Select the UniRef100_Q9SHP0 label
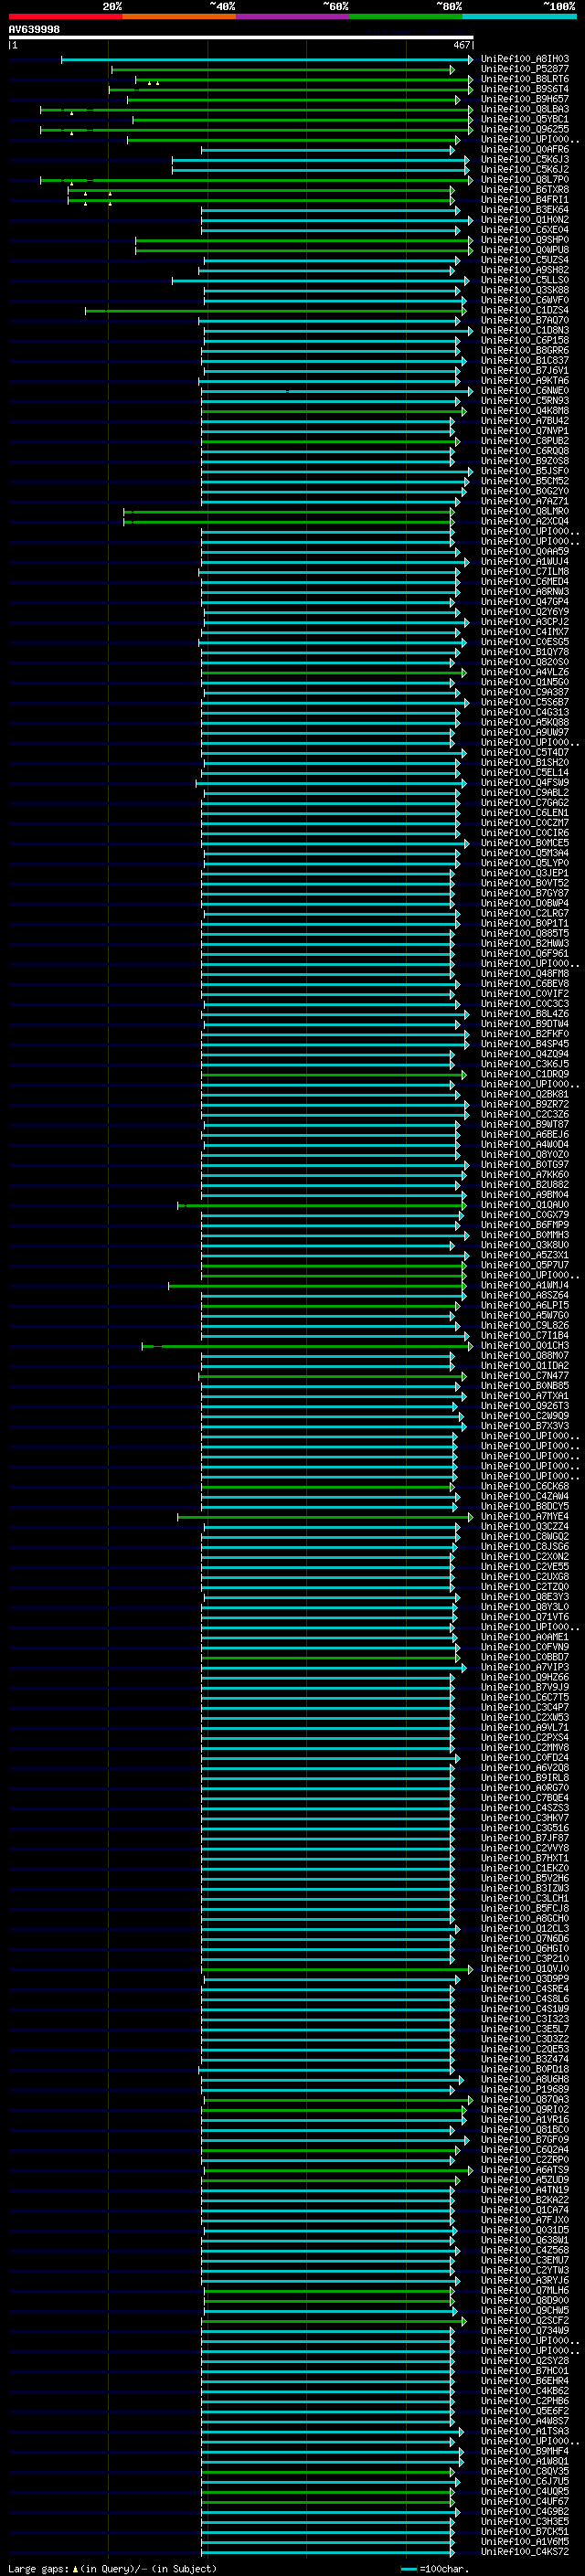This screenshot has height=2576, width=585. click(x=525, y=240)
